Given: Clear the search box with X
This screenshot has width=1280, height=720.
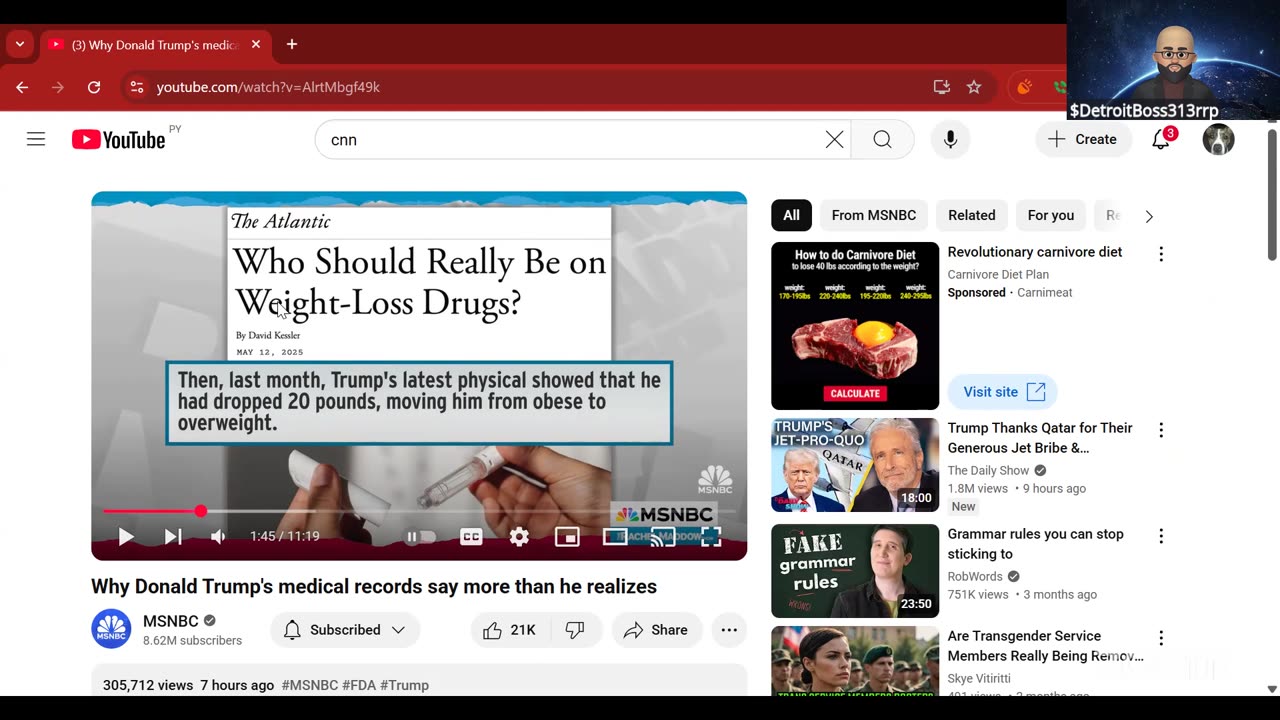Looking at the screenshot, I should [834, 140].
